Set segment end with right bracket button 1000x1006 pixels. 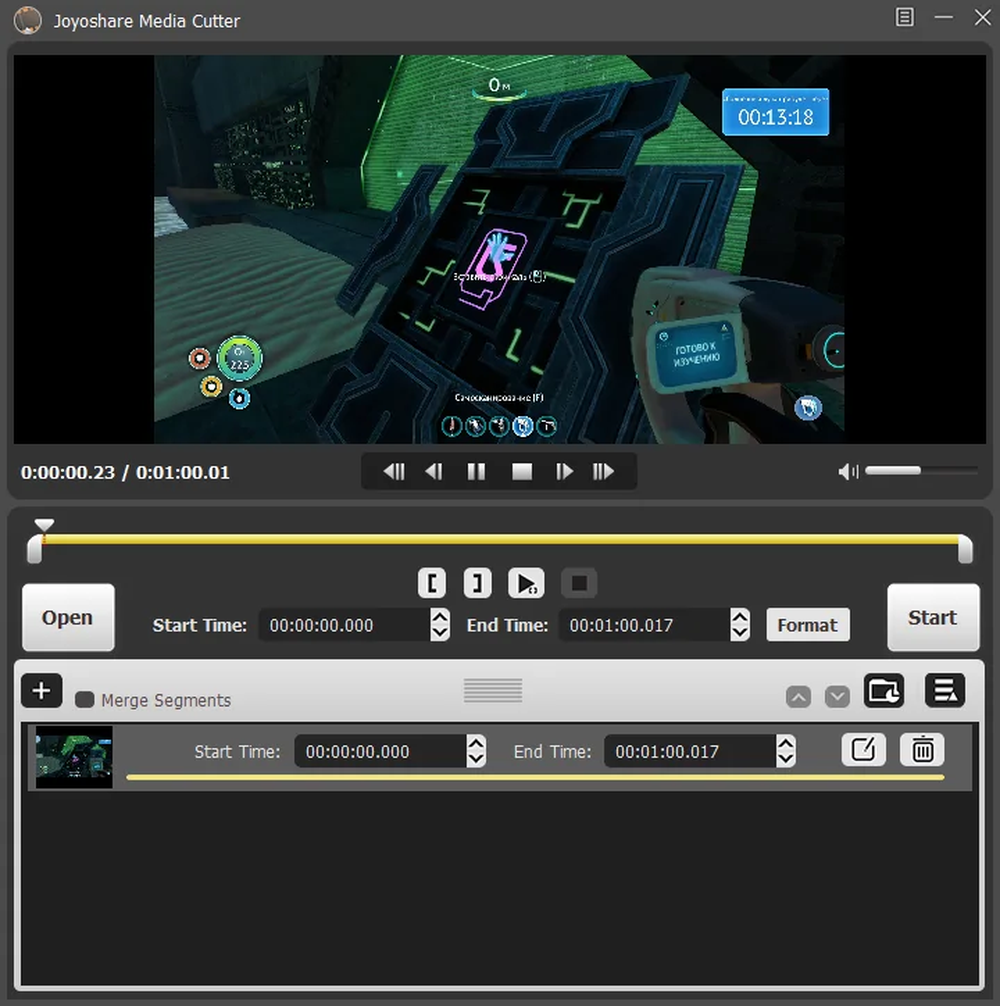point(477,583)
